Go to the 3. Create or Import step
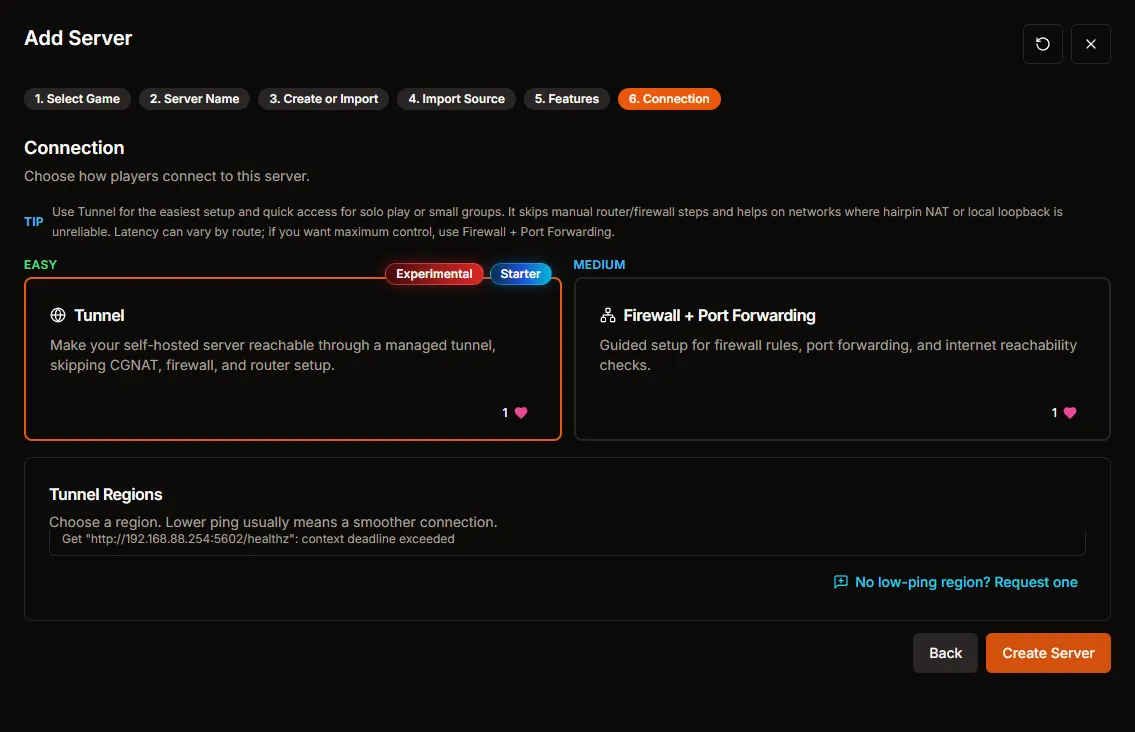Viewport: 1135px width, 732px height. pos(323,98)
